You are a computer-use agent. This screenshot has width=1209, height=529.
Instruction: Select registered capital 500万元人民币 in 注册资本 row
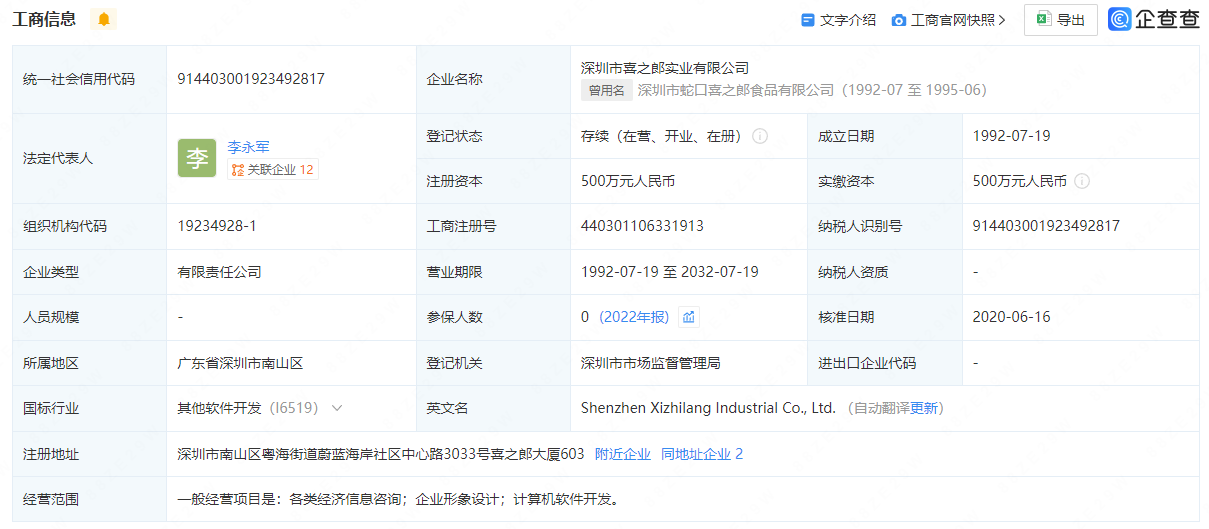click(x=628, y=181)
